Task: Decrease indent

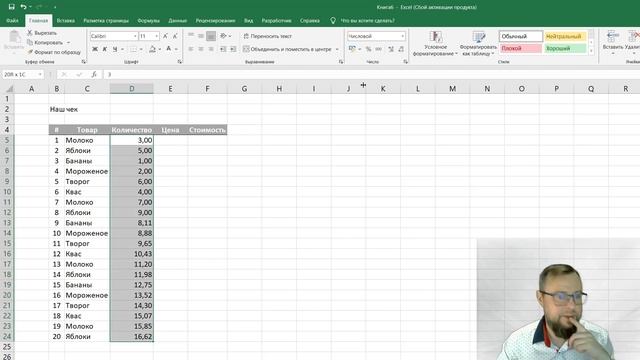Action: (223, 49)
